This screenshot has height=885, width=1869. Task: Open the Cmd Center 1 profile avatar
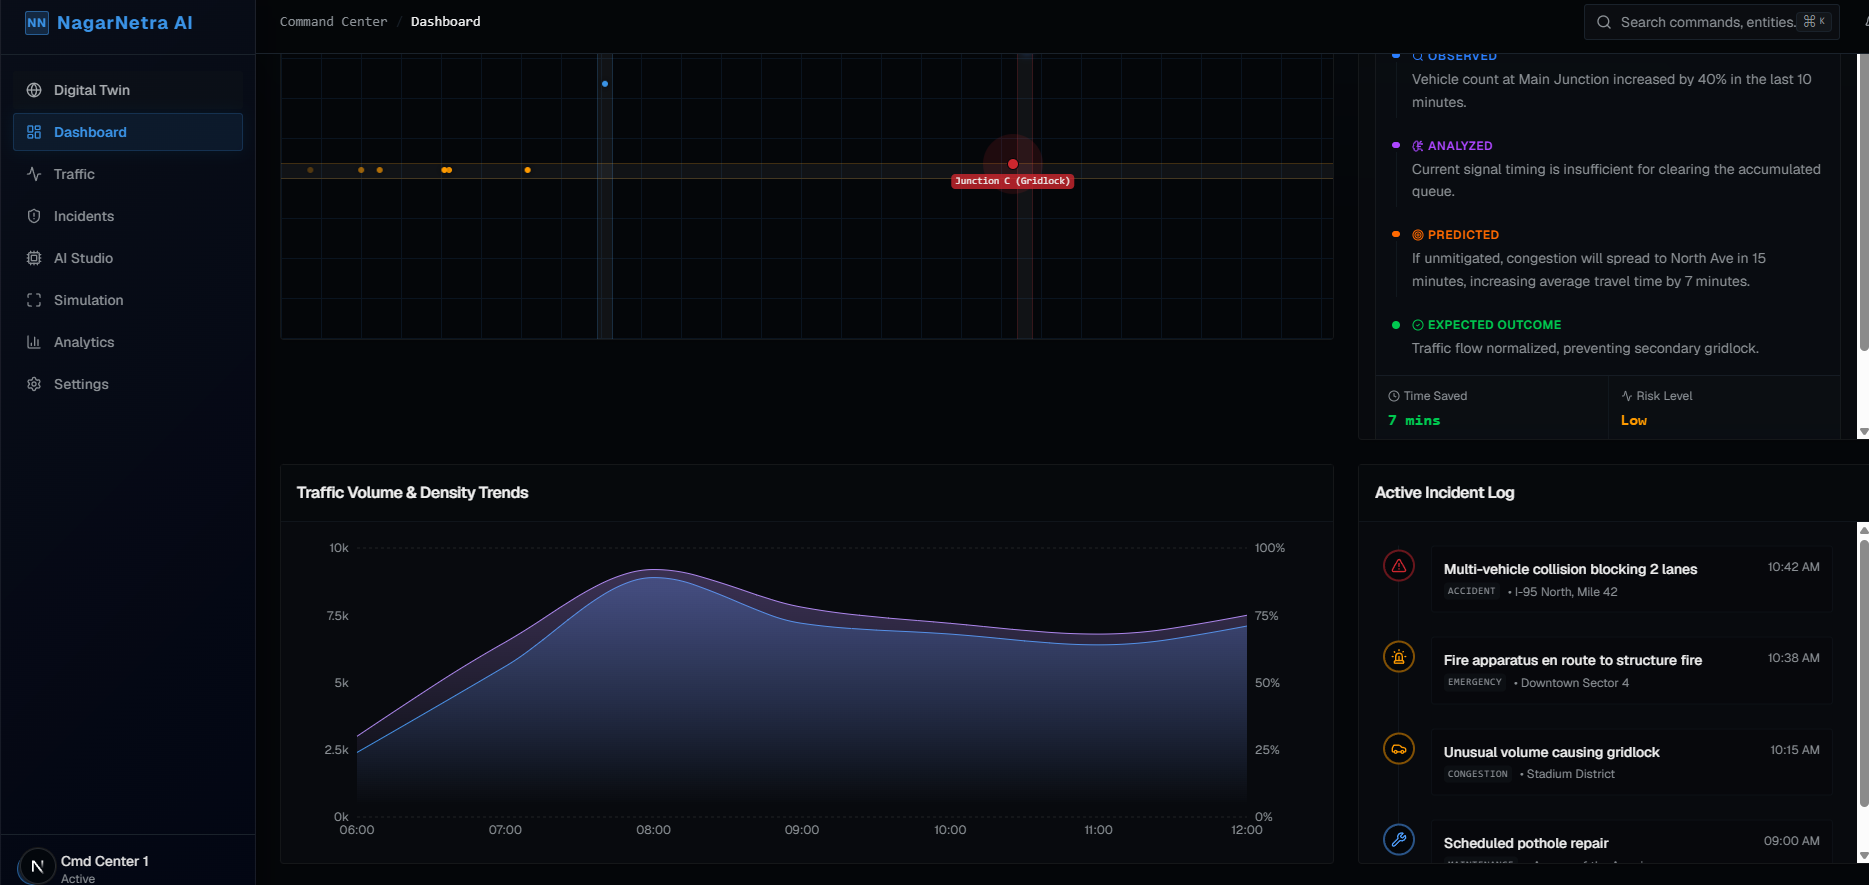tap(37, 867)
